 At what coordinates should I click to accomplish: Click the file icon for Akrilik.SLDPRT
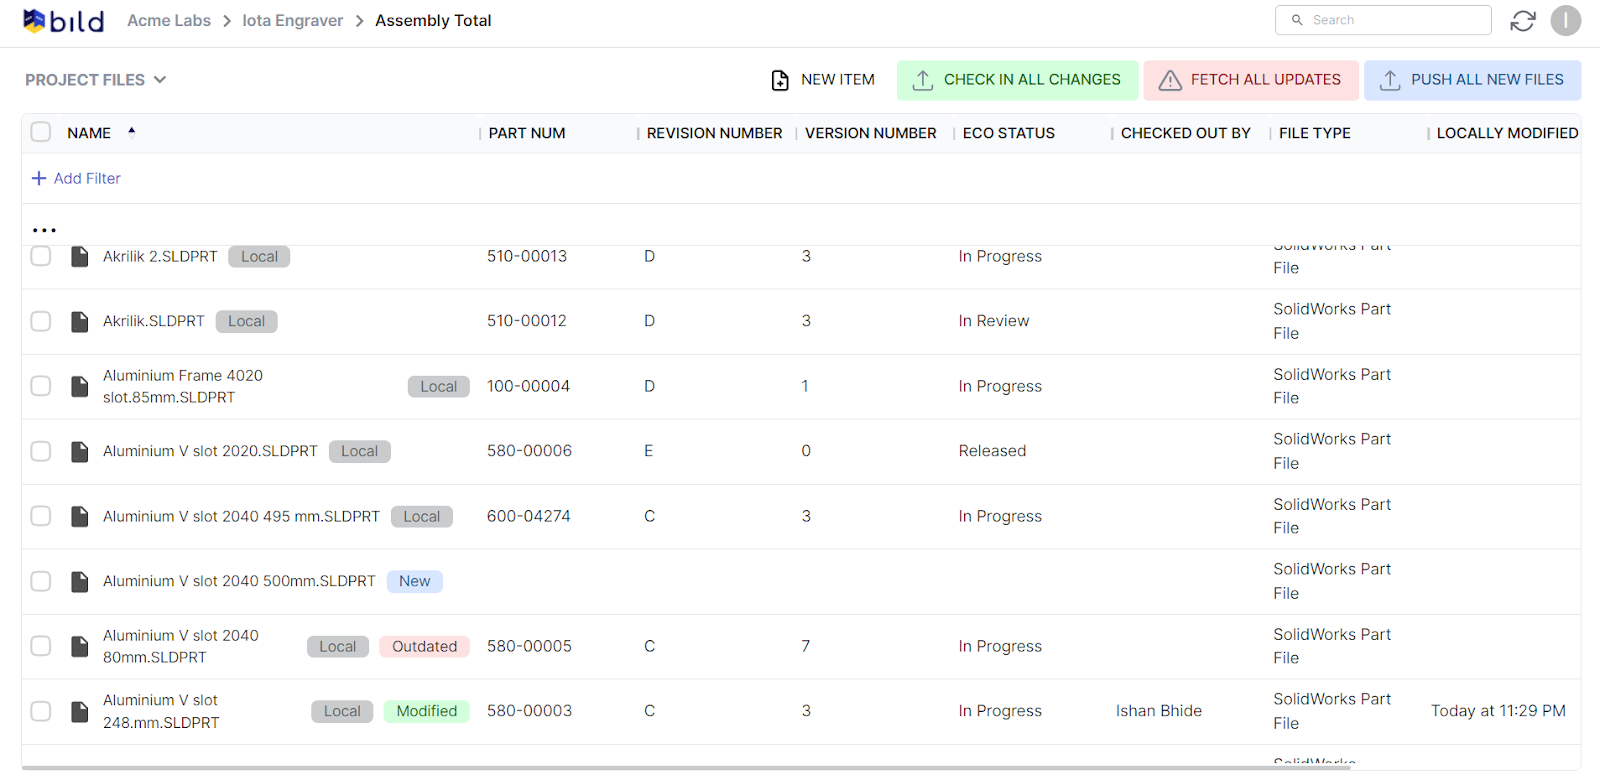pyautogui.click(x=80, y=321)
